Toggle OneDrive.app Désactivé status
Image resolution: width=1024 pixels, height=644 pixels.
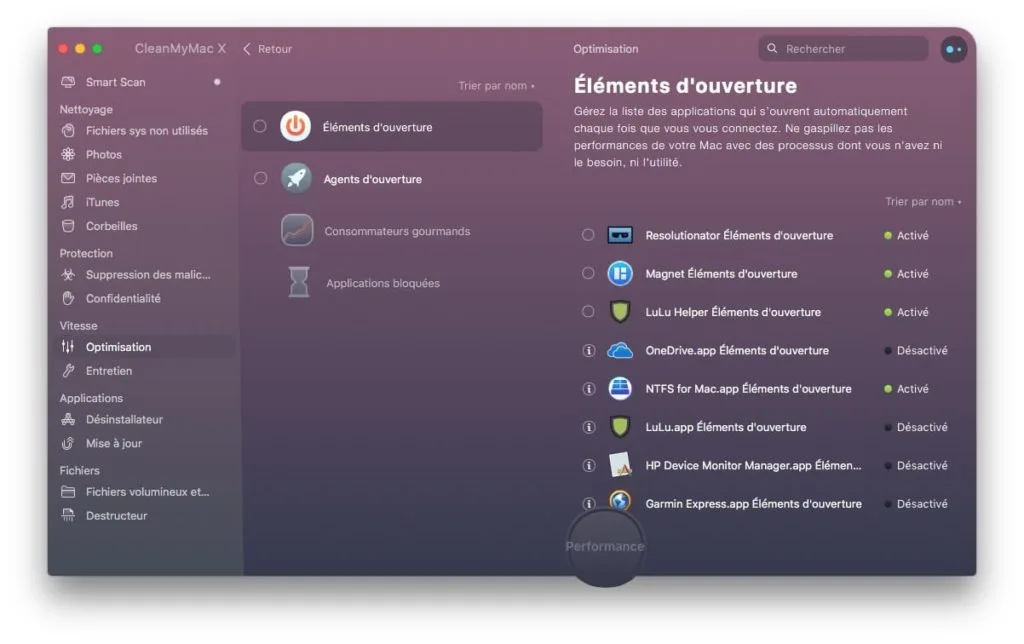915,351
